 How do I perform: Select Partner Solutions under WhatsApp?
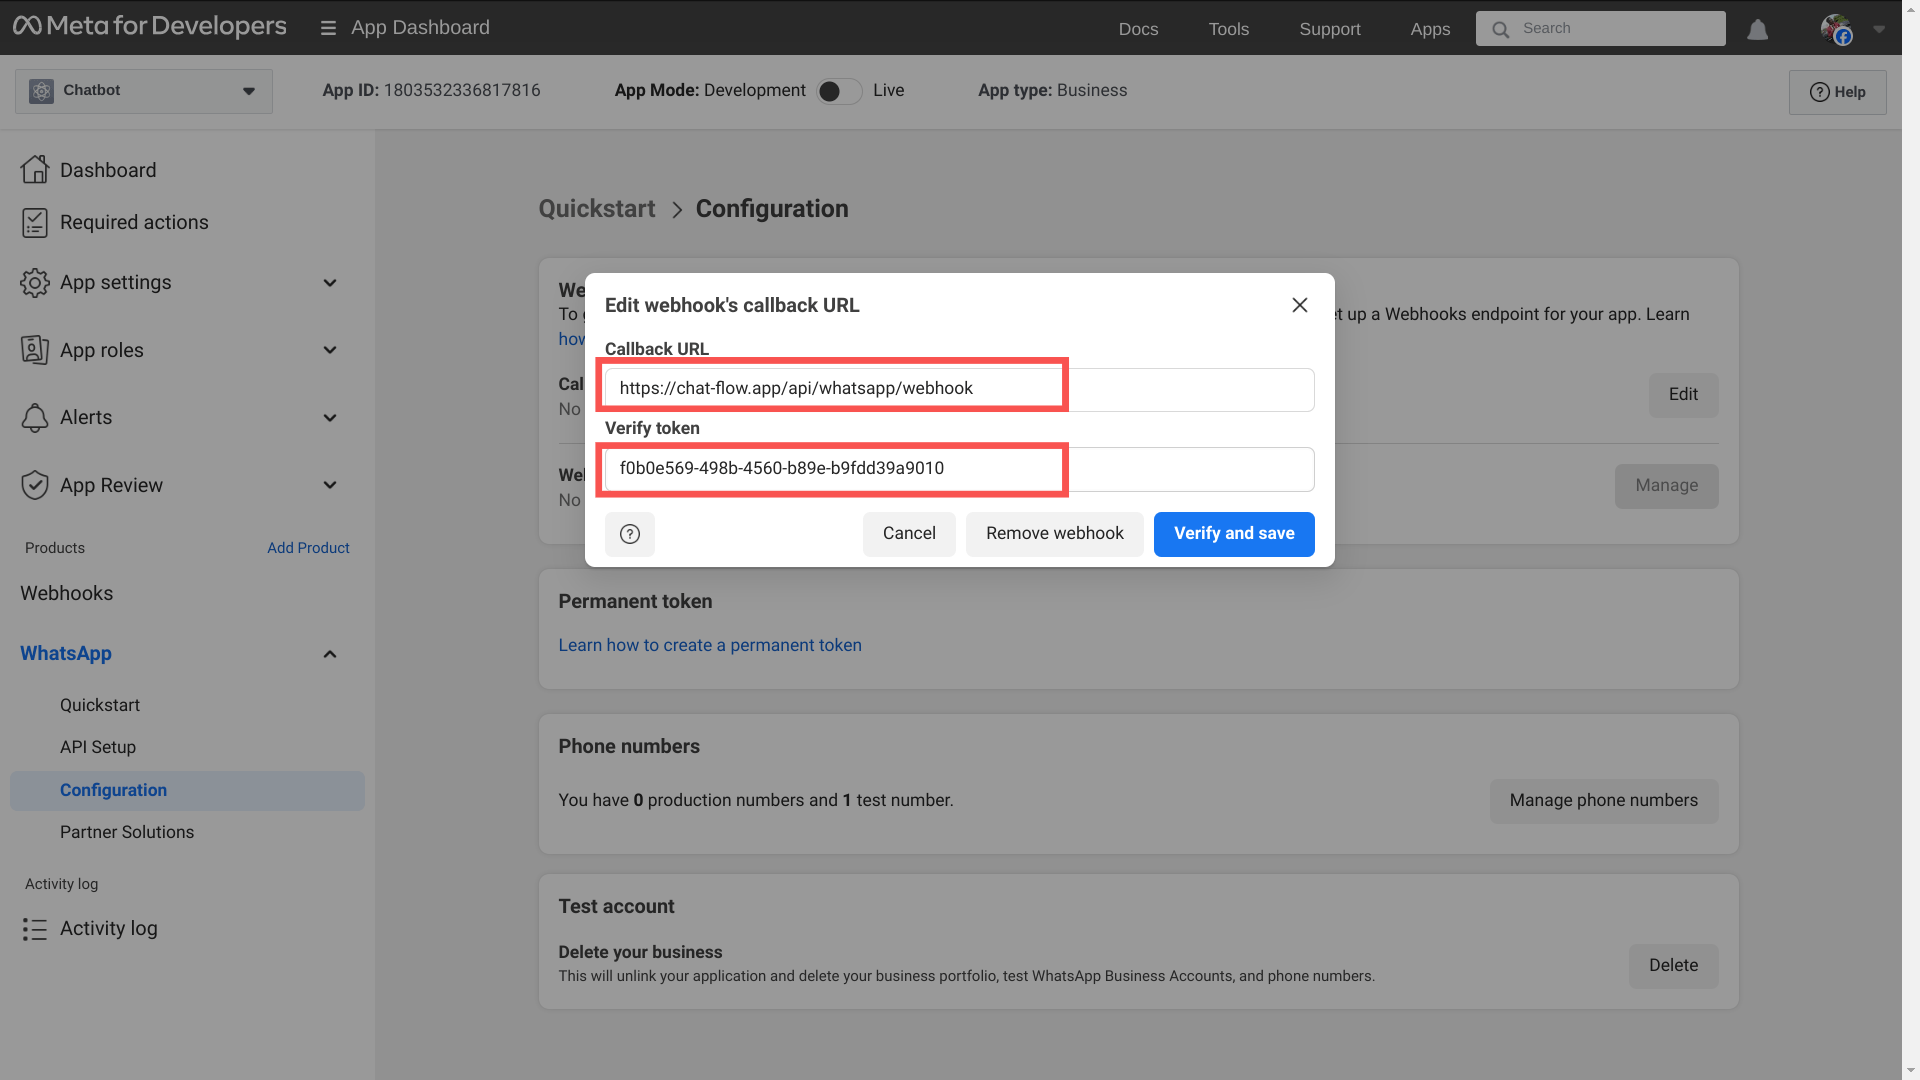[127, 832]
